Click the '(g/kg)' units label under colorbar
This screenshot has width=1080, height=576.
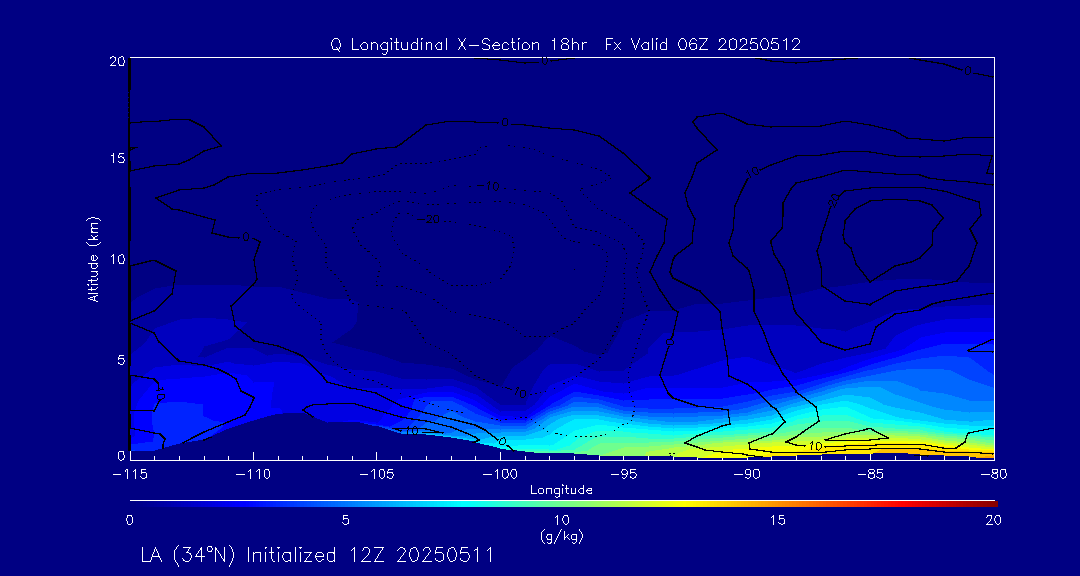coord(561,536)
